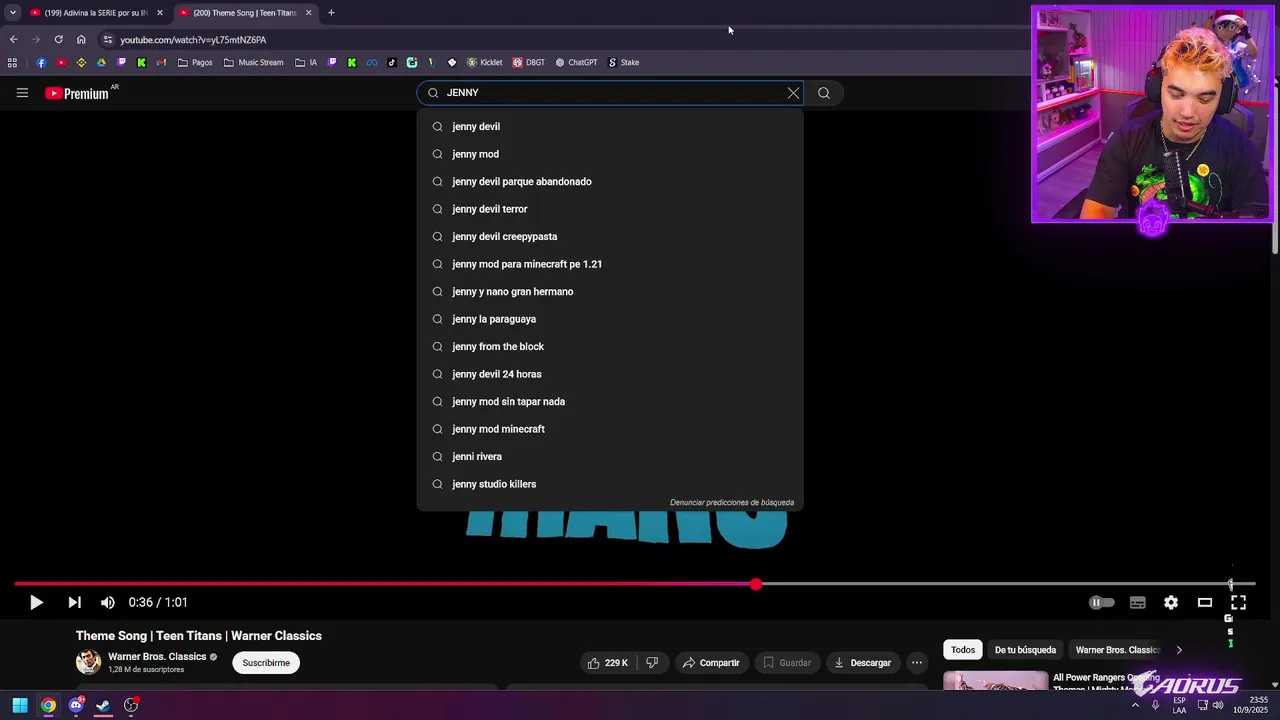Open the Kicklet bookmark
Screen dimensions: 1280x720
(x=484, y=62)
